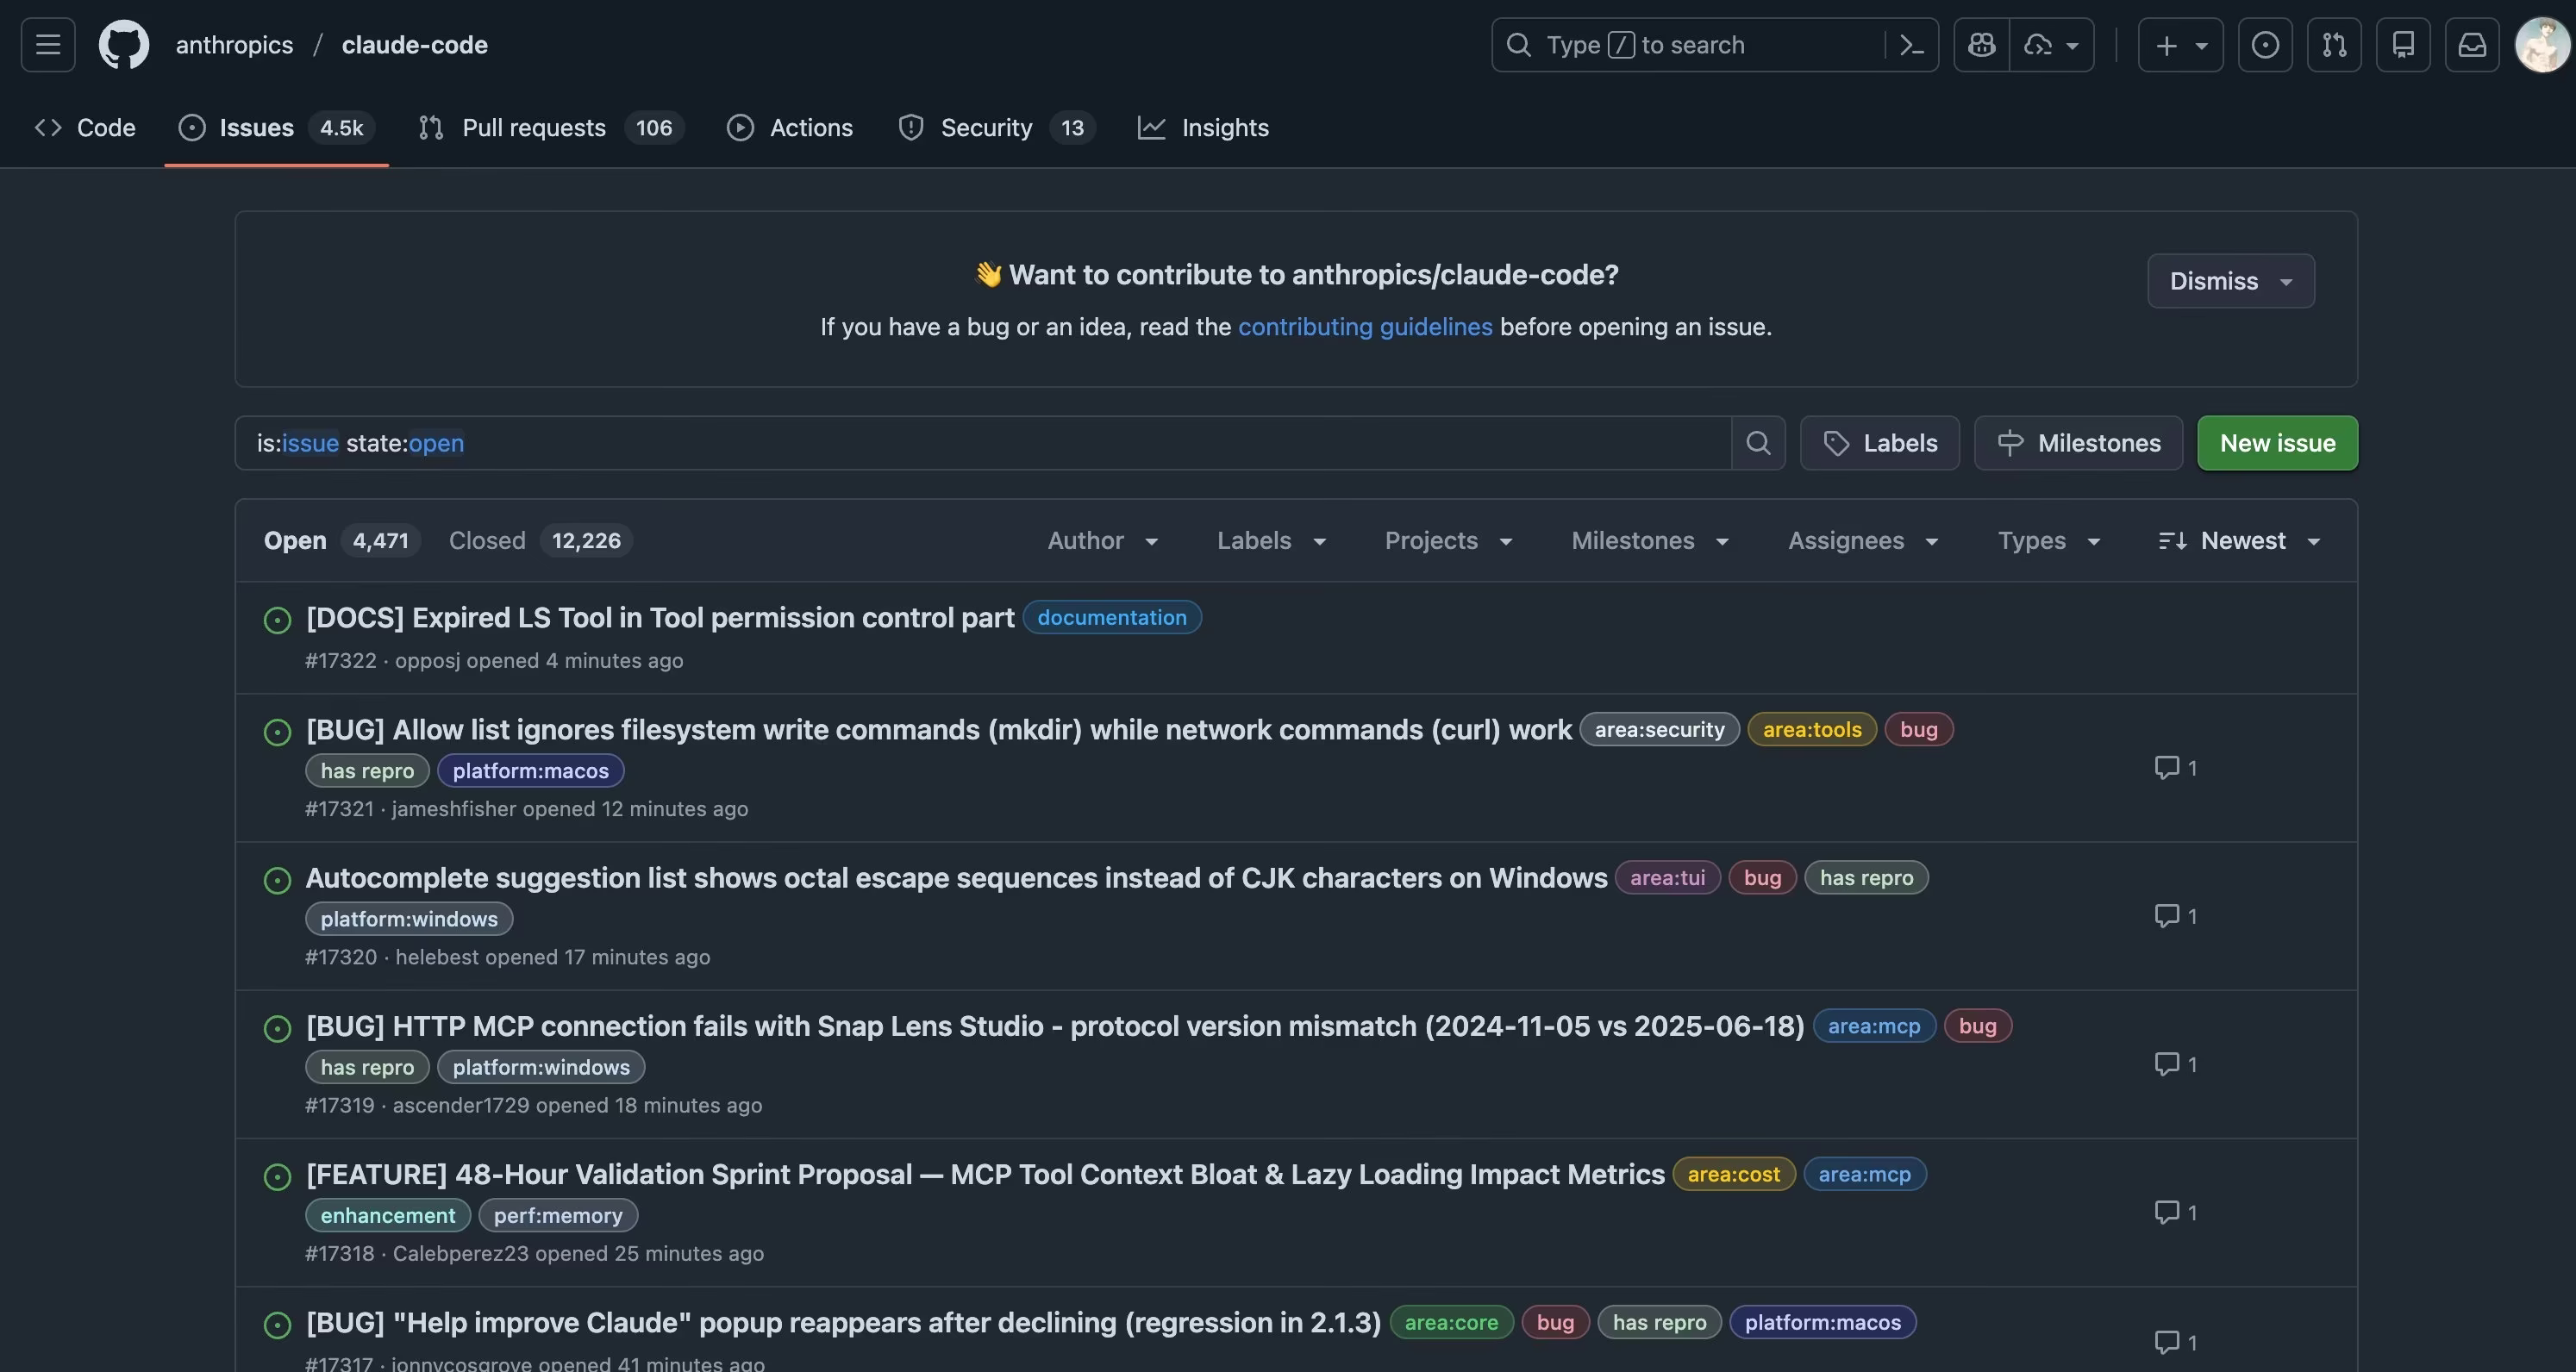Switch to the Code tab
The image size is (2576, 1372).
tap(85, 128)
